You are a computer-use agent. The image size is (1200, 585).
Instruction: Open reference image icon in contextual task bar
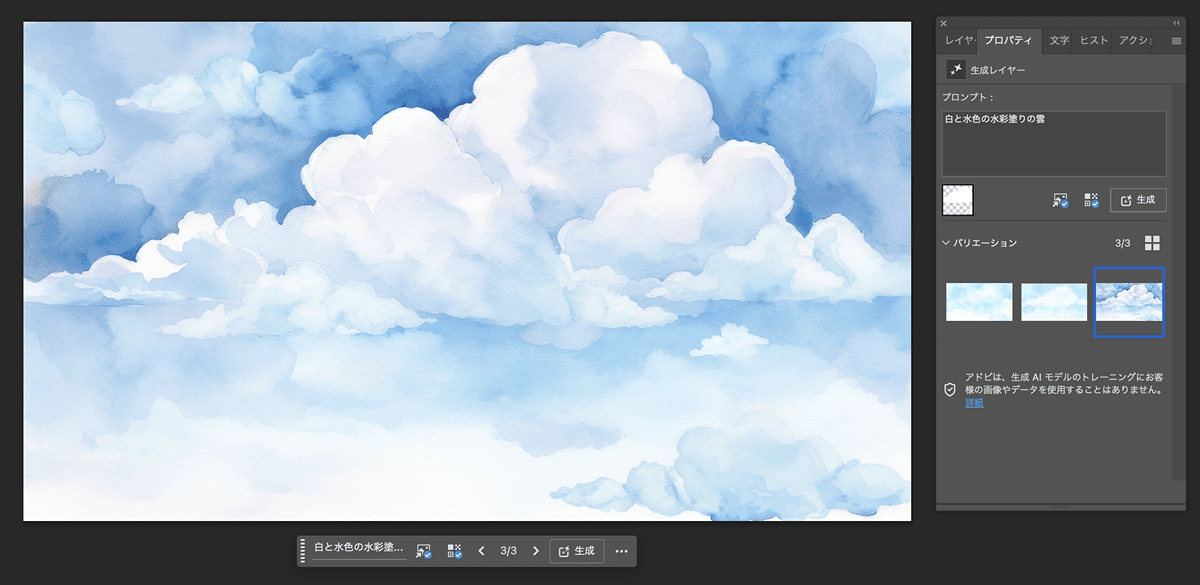[x=423, y=551]
